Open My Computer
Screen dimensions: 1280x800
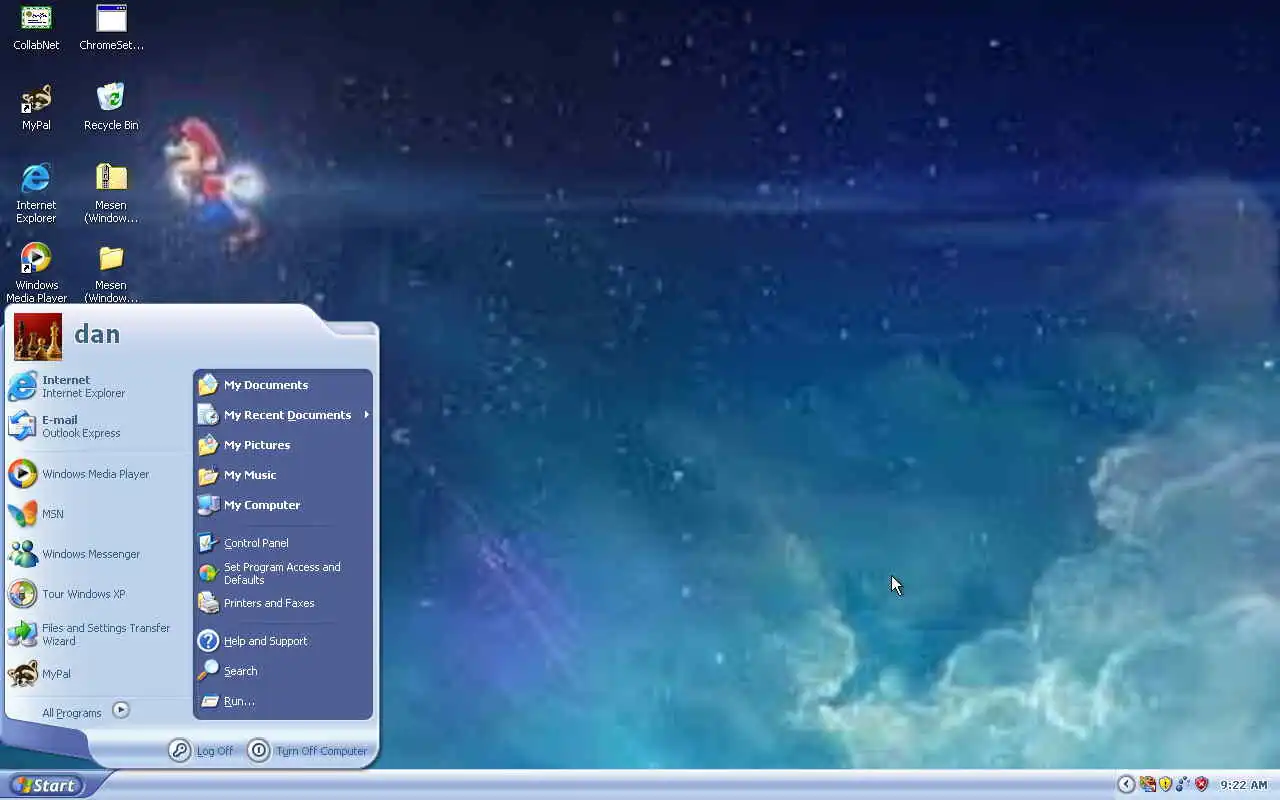(283, 505)
